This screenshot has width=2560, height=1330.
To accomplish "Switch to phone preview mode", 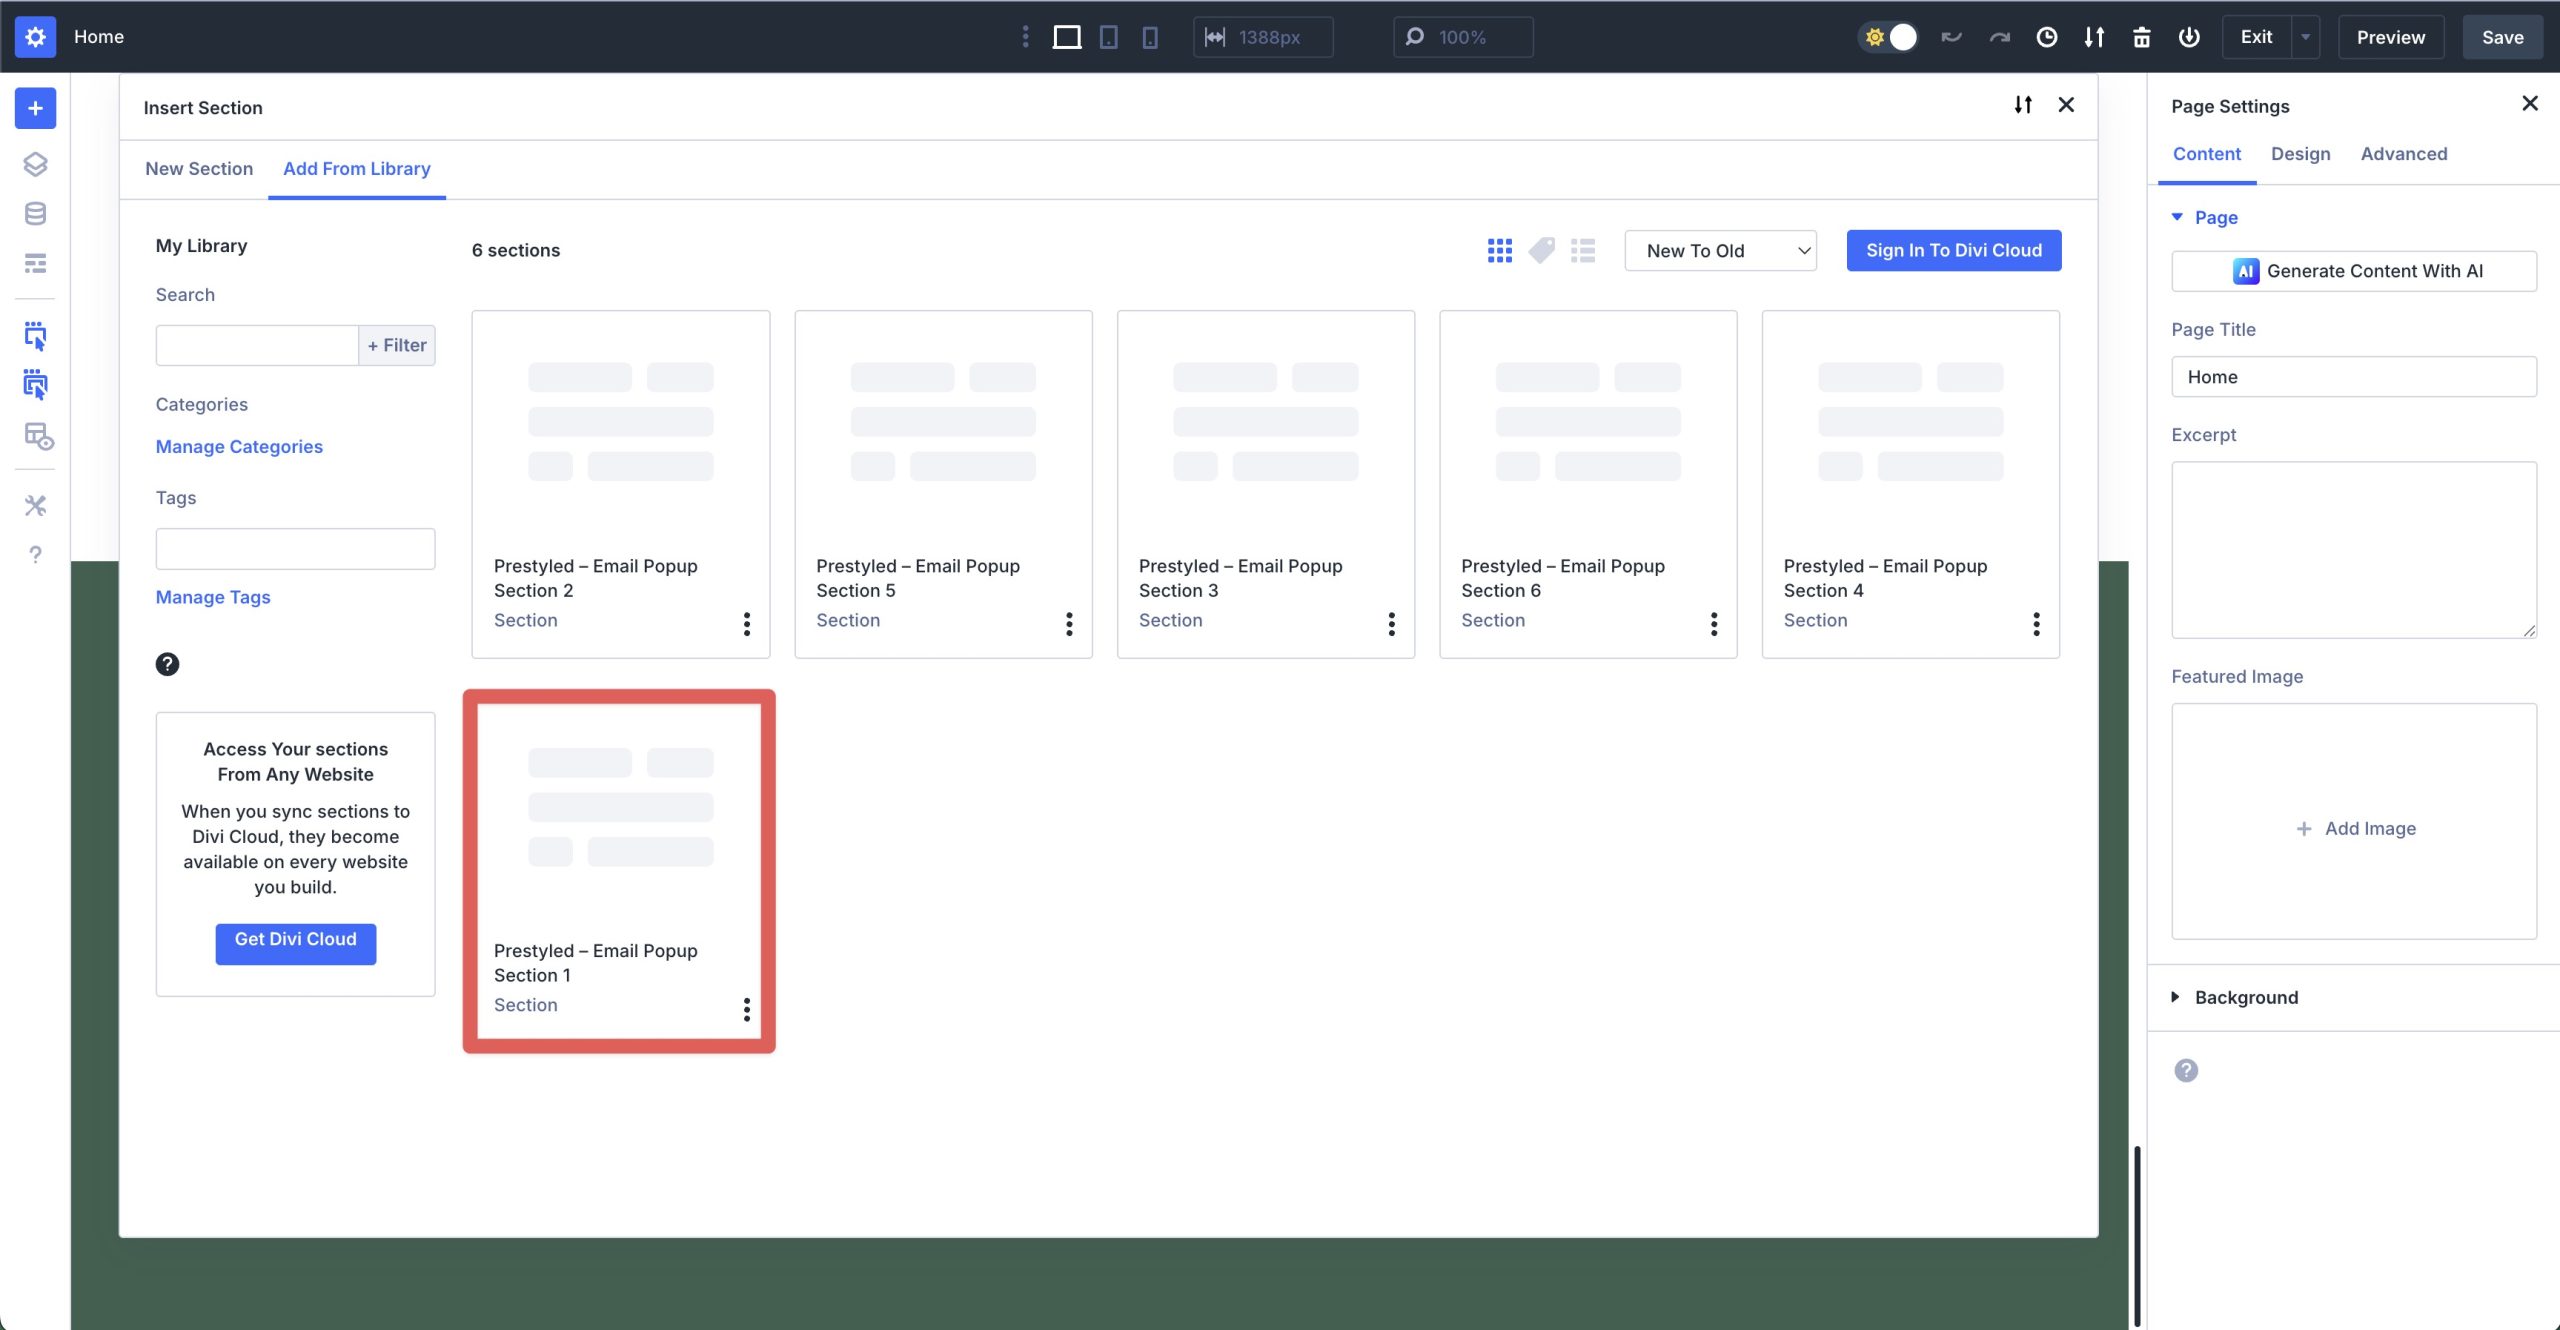I will coord(1150,36).
